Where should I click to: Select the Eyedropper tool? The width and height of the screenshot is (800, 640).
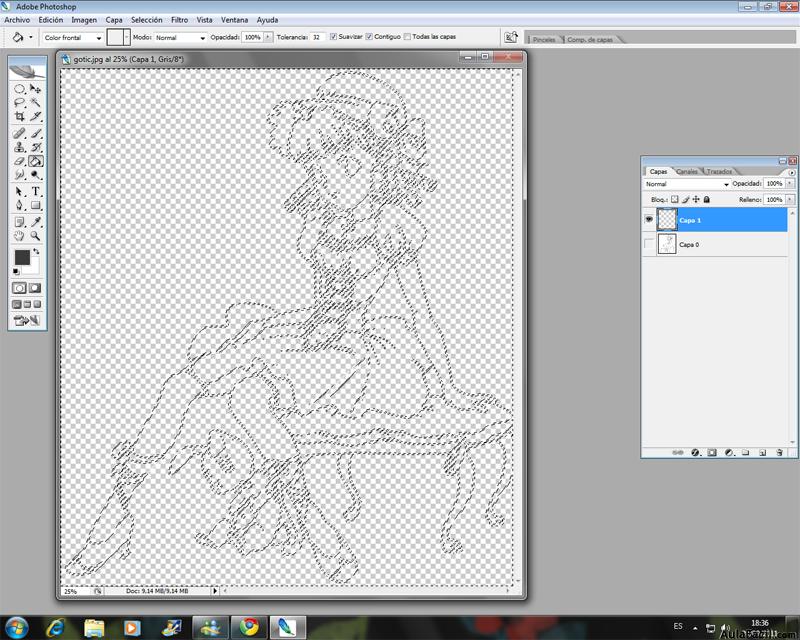tap(36, 222)
